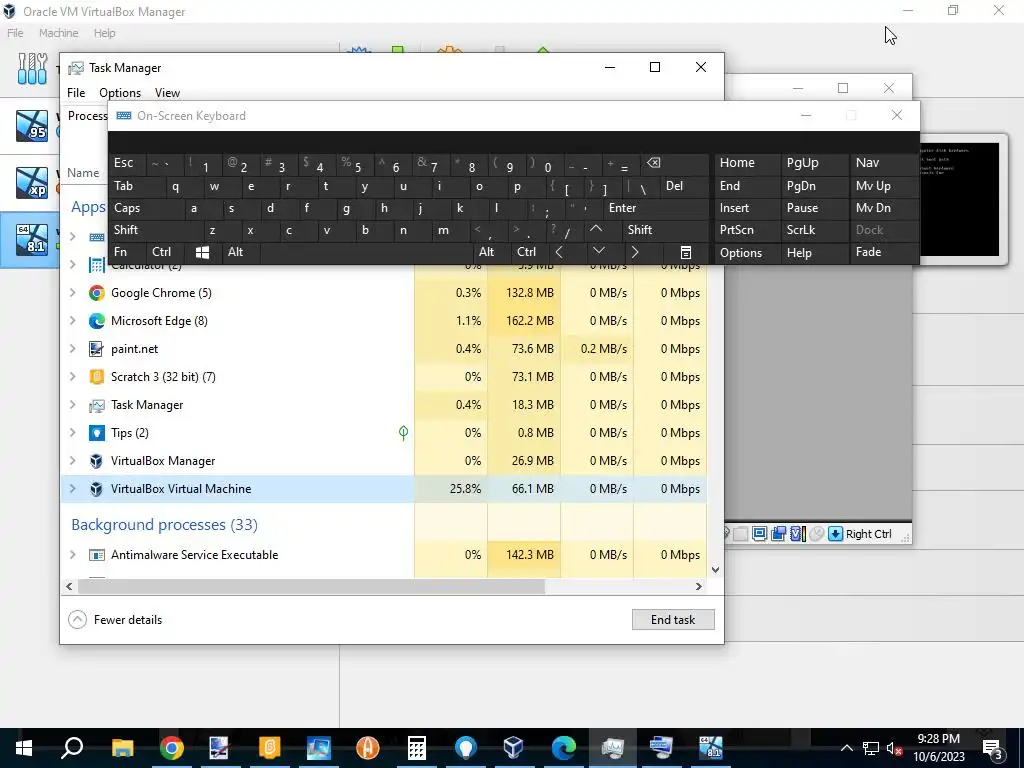Open Calculator from the taskbar

(x=417, y=747)
